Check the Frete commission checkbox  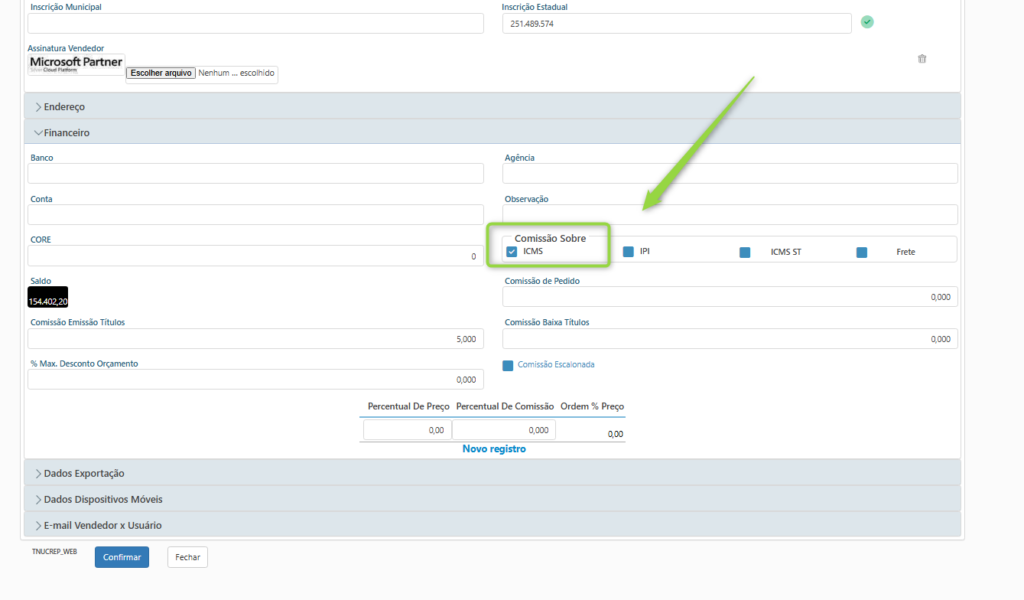[x=862, y=252]
